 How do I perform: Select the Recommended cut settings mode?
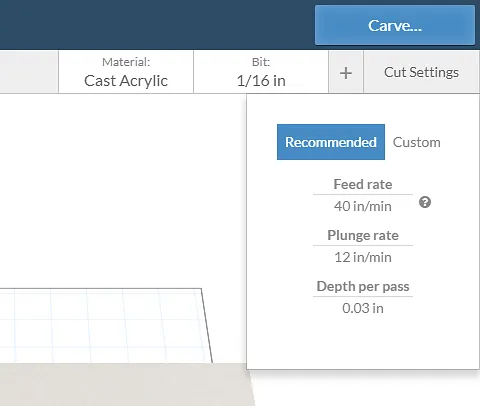coord(331,142)
